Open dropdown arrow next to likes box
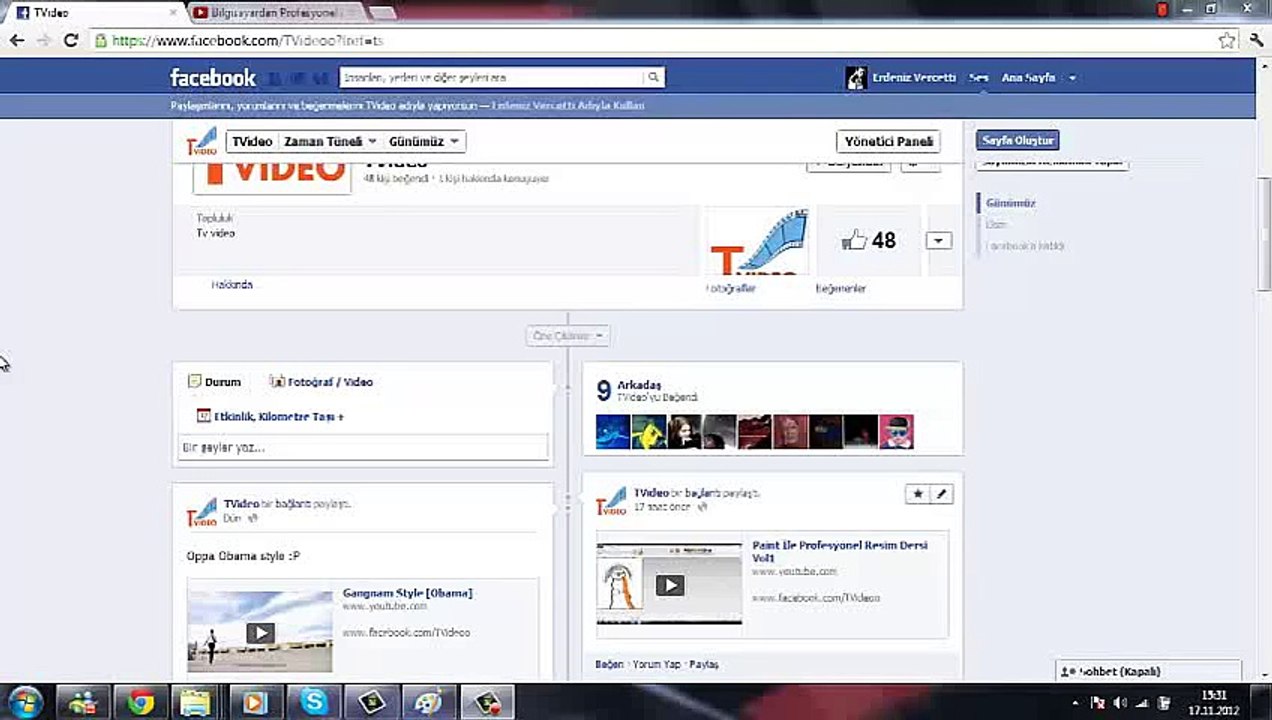This screenshot has width=1272, height=720. (939, 241)
